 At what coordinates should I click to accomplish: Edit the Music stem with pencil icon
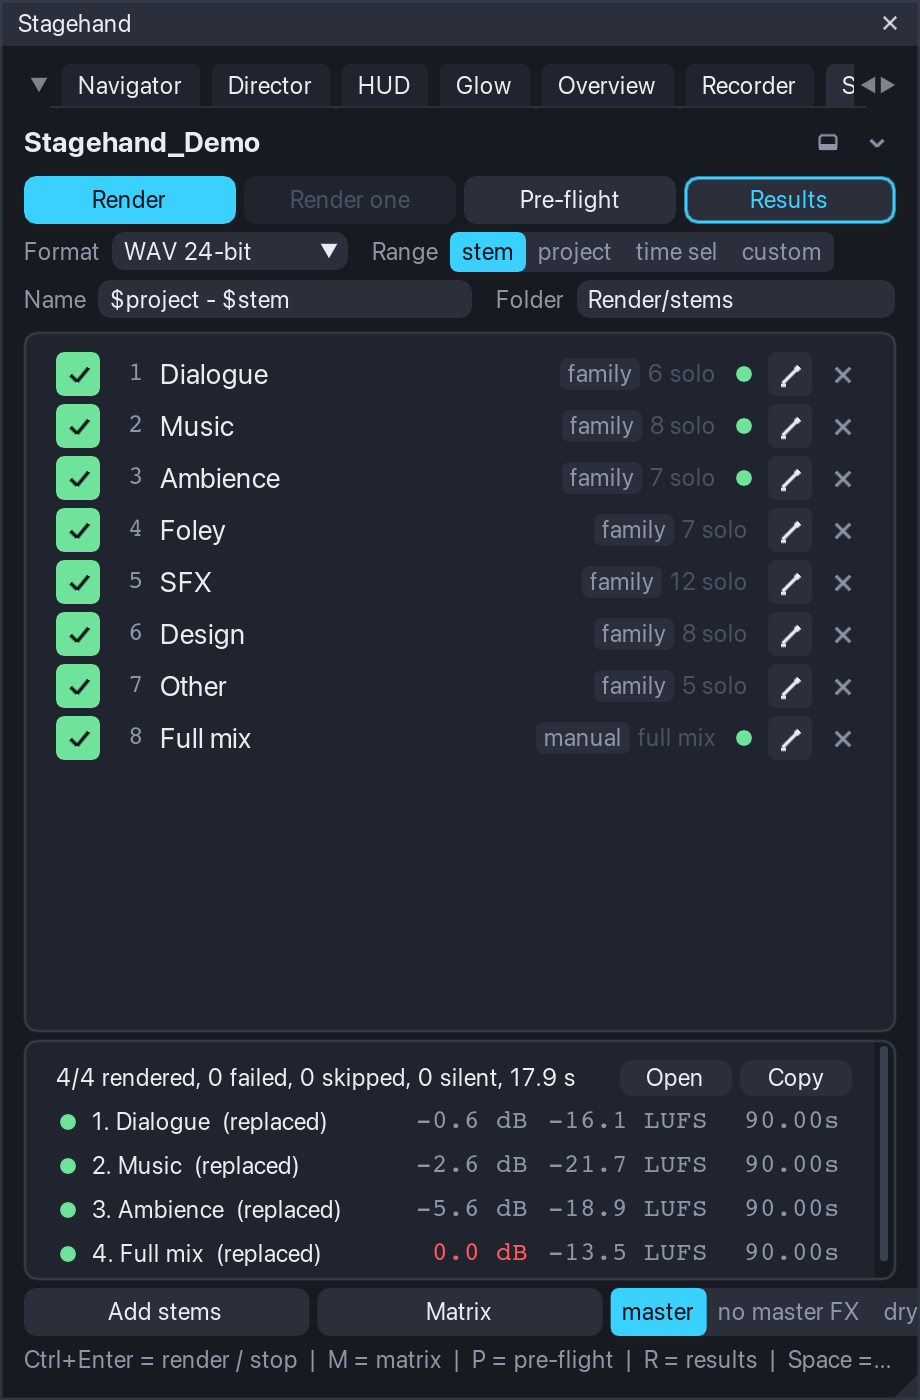(790, 427)
